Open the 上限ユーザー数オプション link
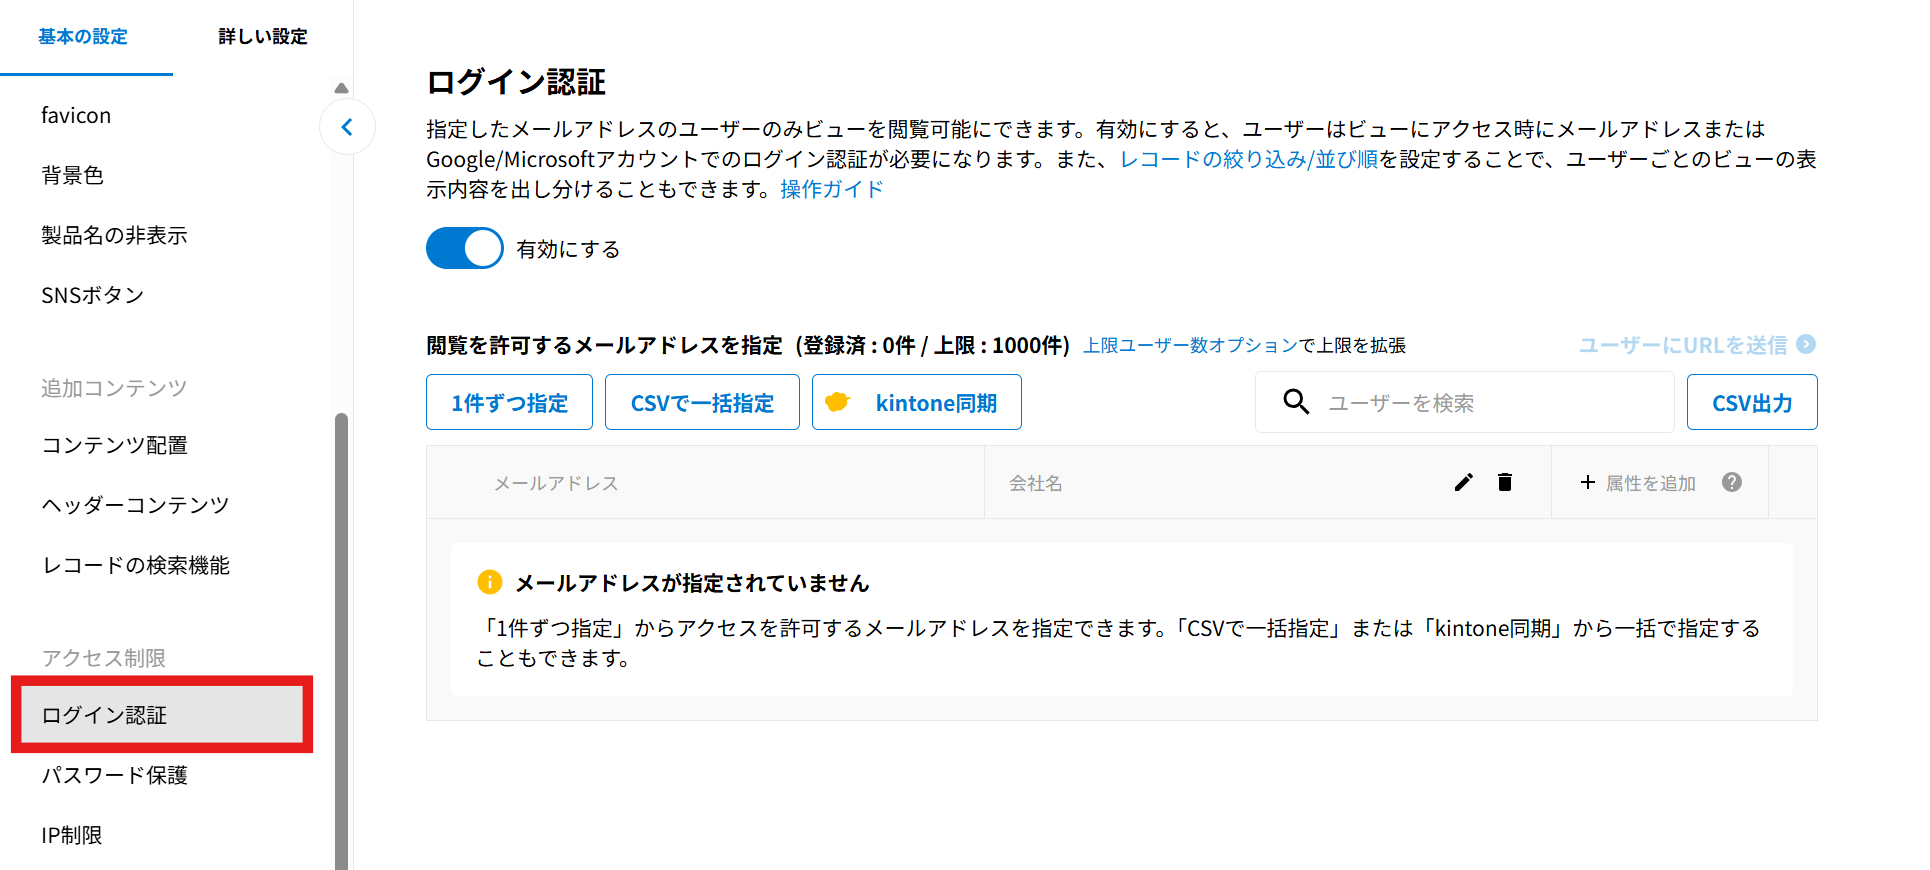Viewport: 1930px width, 870px height. tap(1190, 345)
